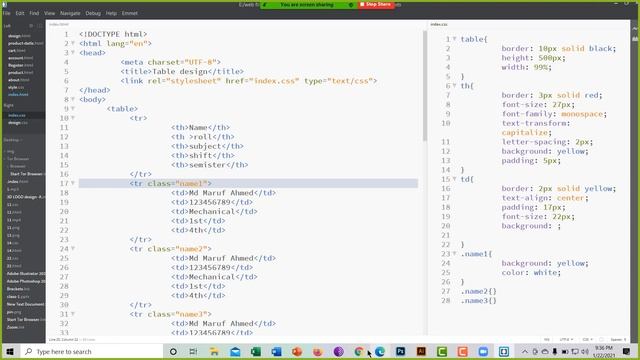Click the Stop Share button

(376, 4)
